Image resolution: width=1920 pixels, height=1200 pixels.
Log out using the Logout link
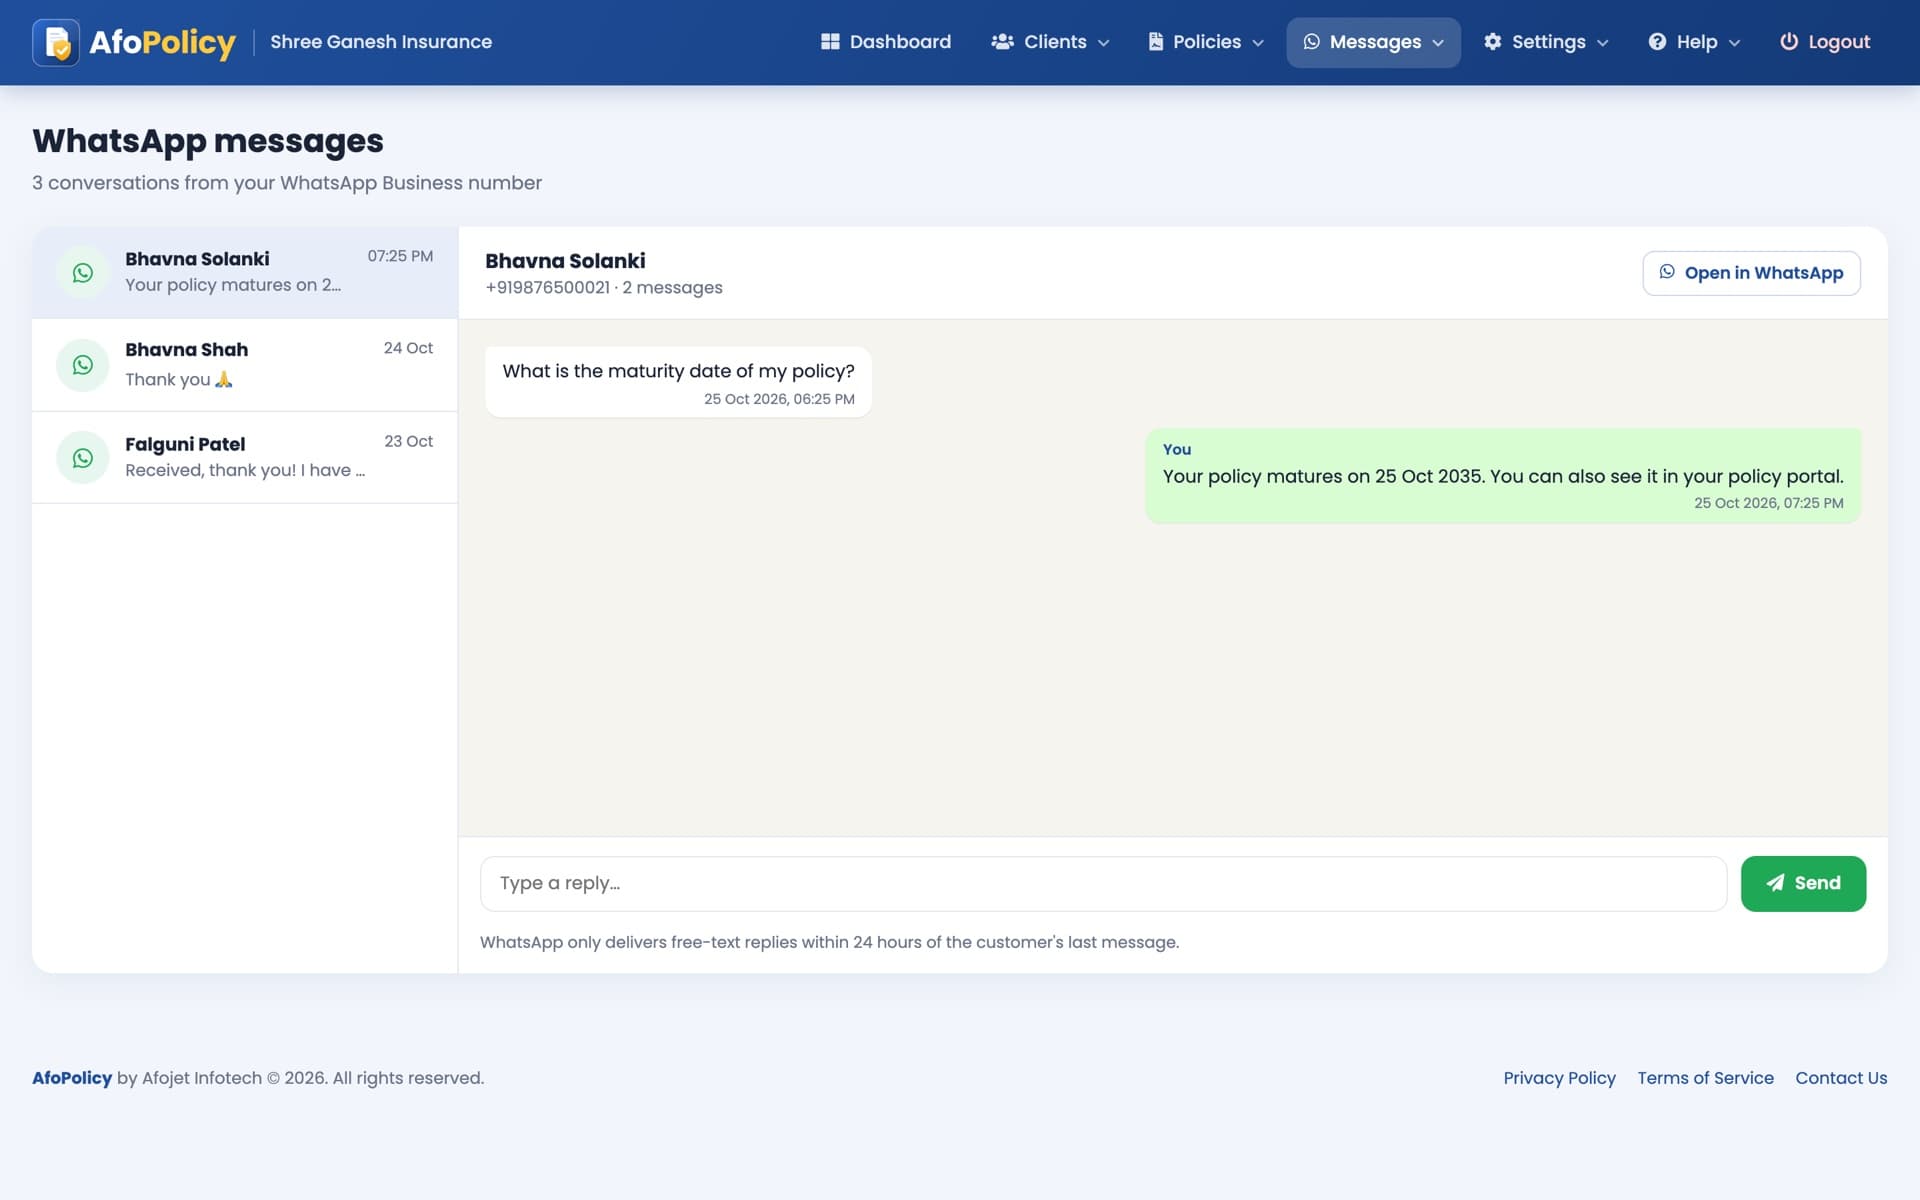[x=1825, y=42]
